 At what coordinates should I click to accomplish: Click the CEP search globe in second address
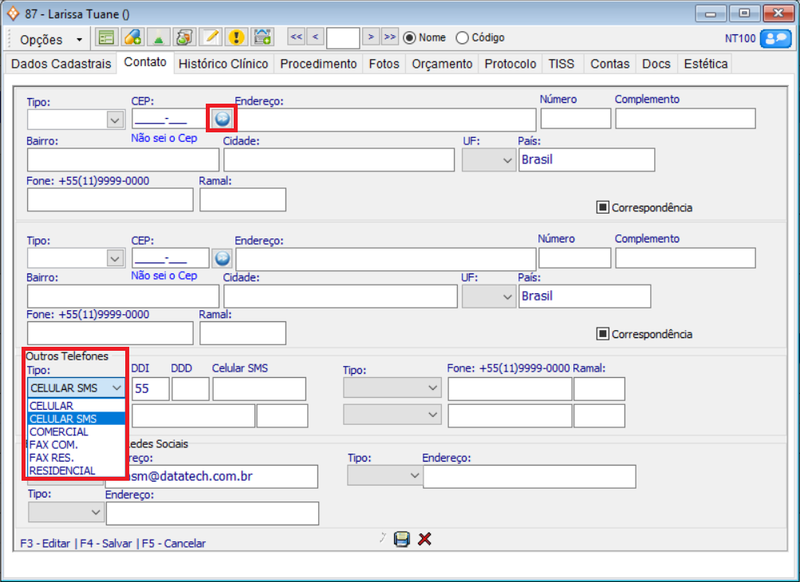[222, 258]
